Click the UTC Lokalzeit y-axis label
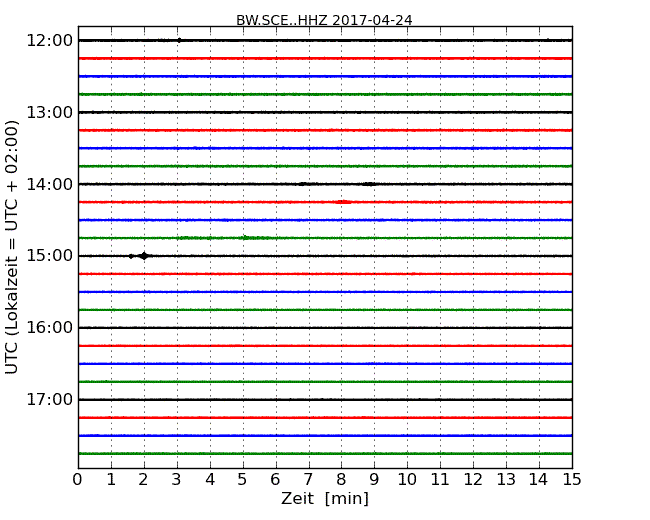This screenshot has width=650, height=520. click(x=12, y=247)
